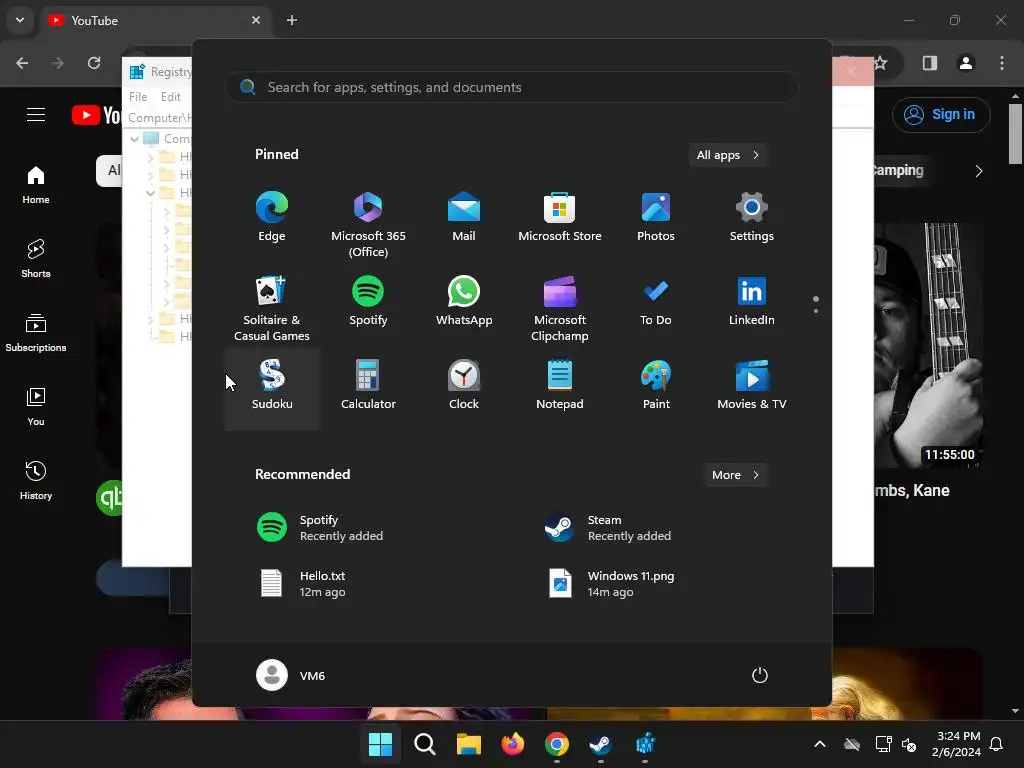Reload the Chrome page
Image resolution: width=1024 pixels, height=768 pixels.
(94, 63)
